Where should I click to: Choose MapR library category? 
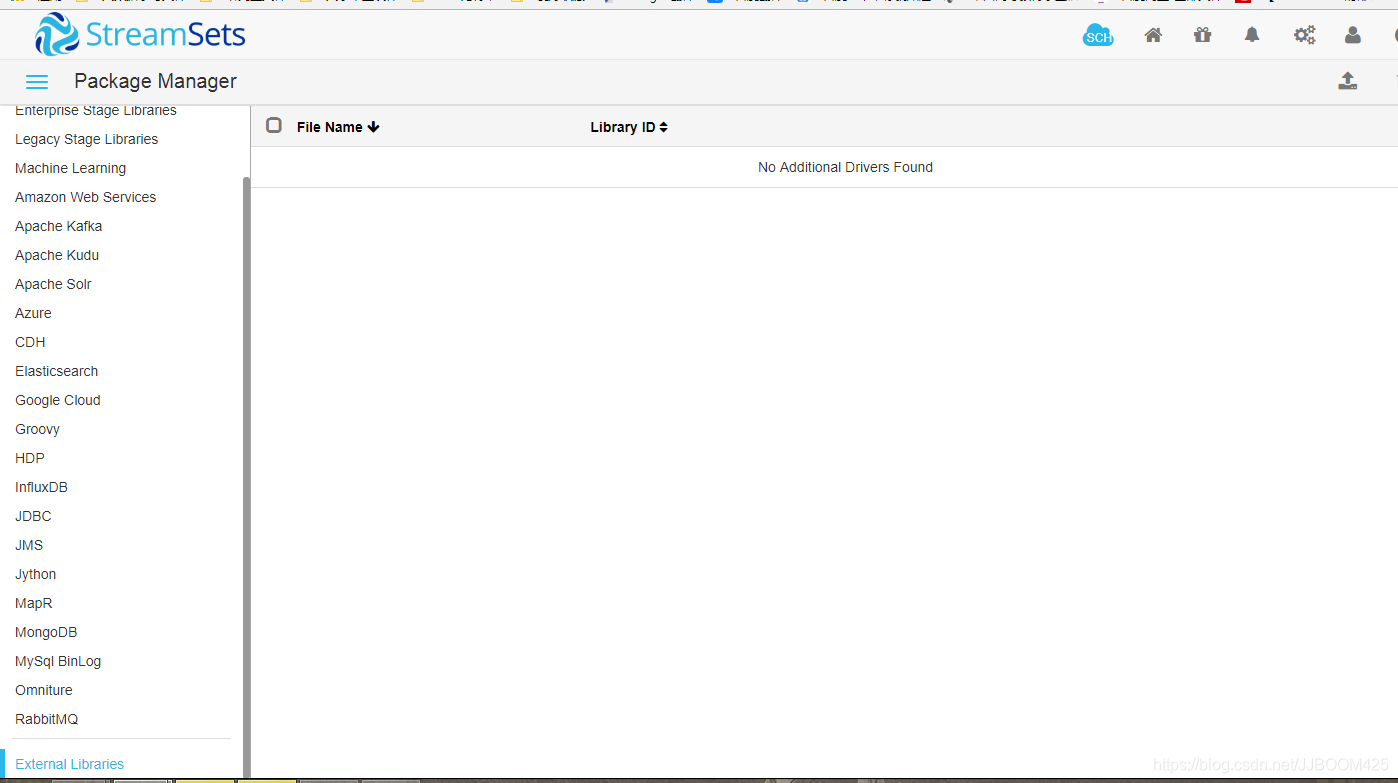coord(34,603)
